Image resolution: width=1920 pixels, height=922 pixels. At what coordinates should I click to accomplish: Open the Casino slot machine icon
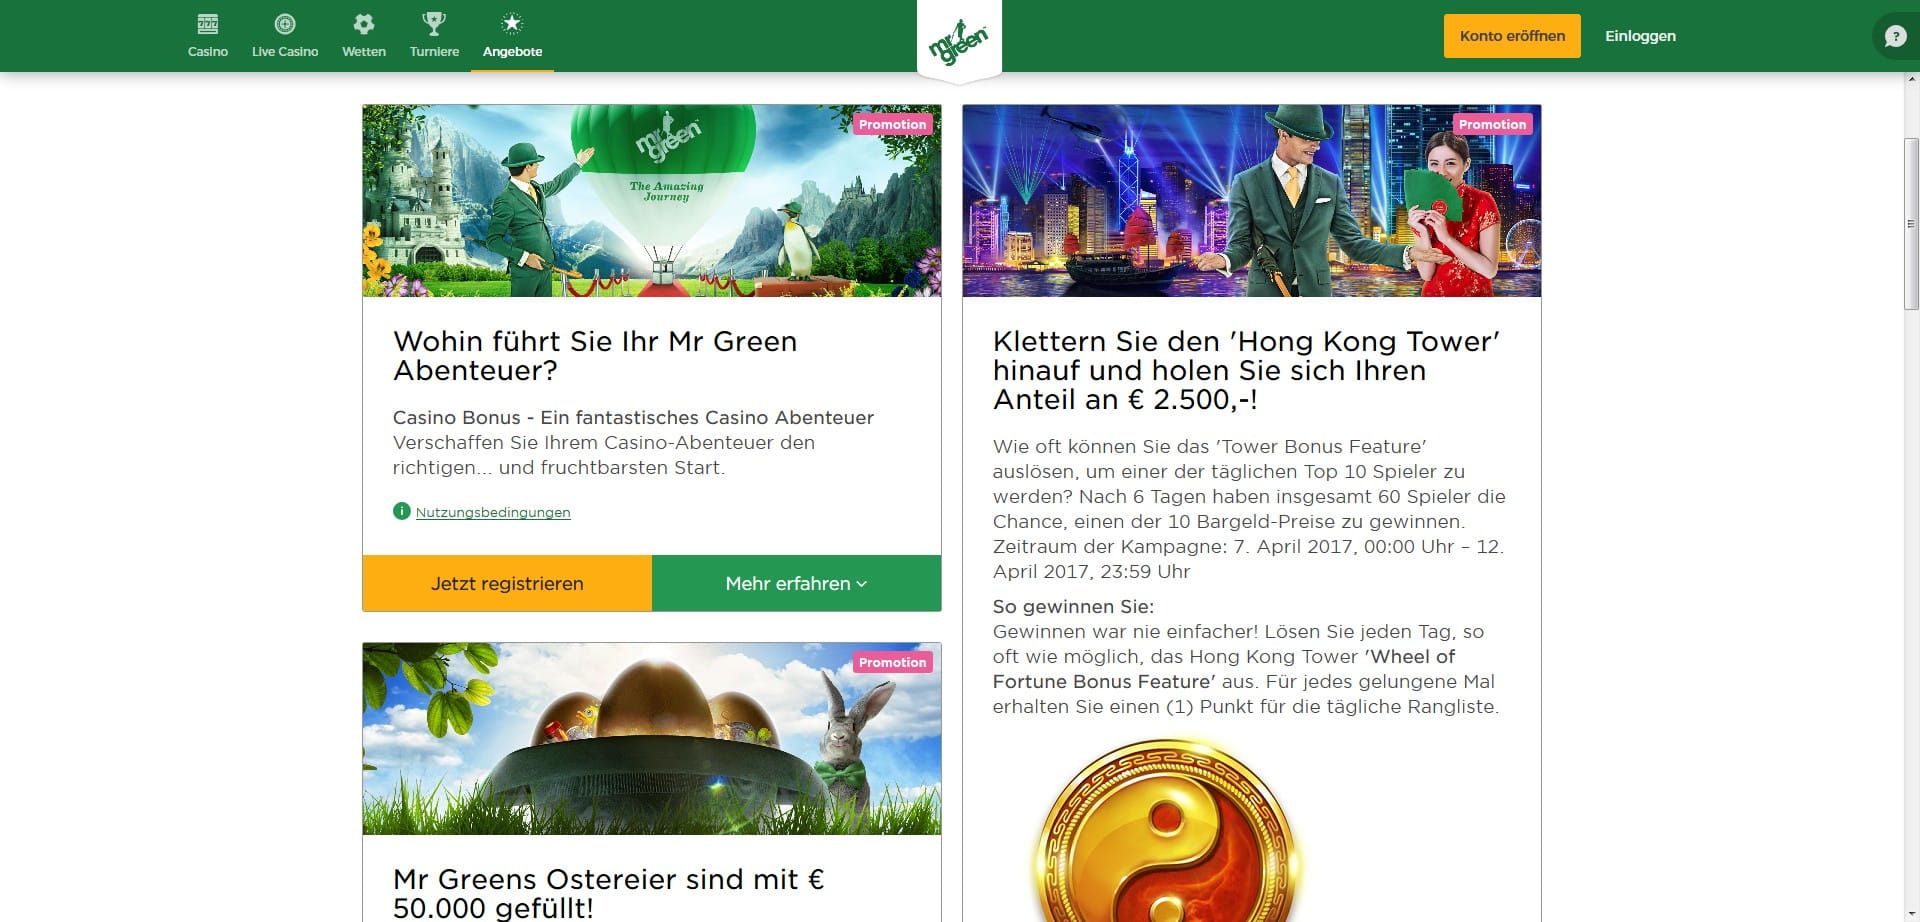pos(208,25)
